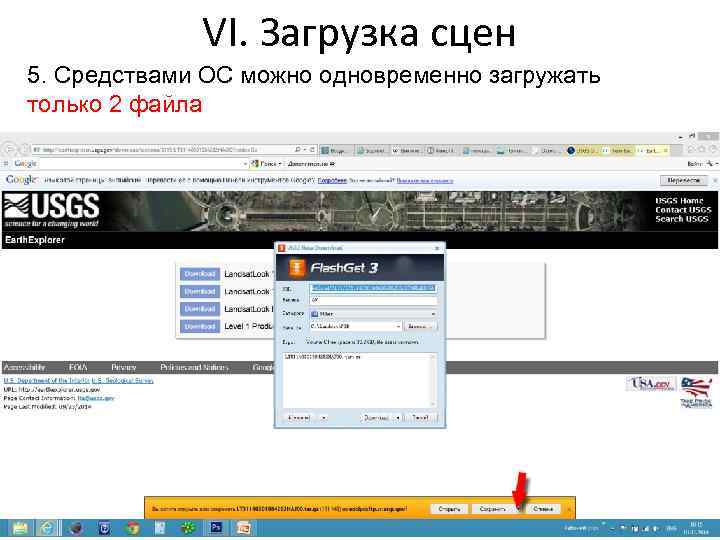Click the FlashGet comment area scrollbar

pyautogui.click(x=432, y=380)
